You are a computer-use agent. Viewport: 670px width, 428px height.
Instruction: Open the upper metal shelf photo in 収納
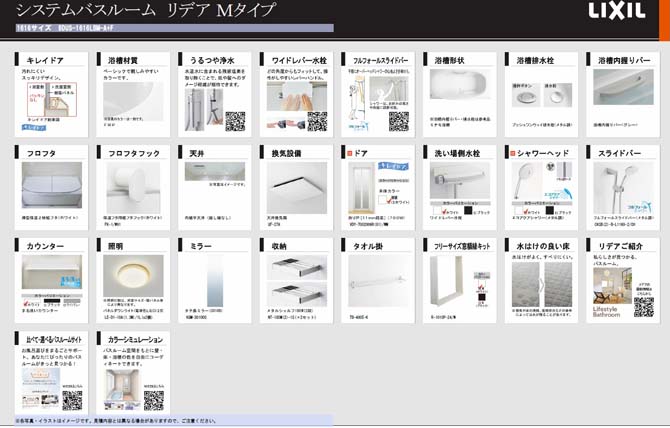[297, 268]
